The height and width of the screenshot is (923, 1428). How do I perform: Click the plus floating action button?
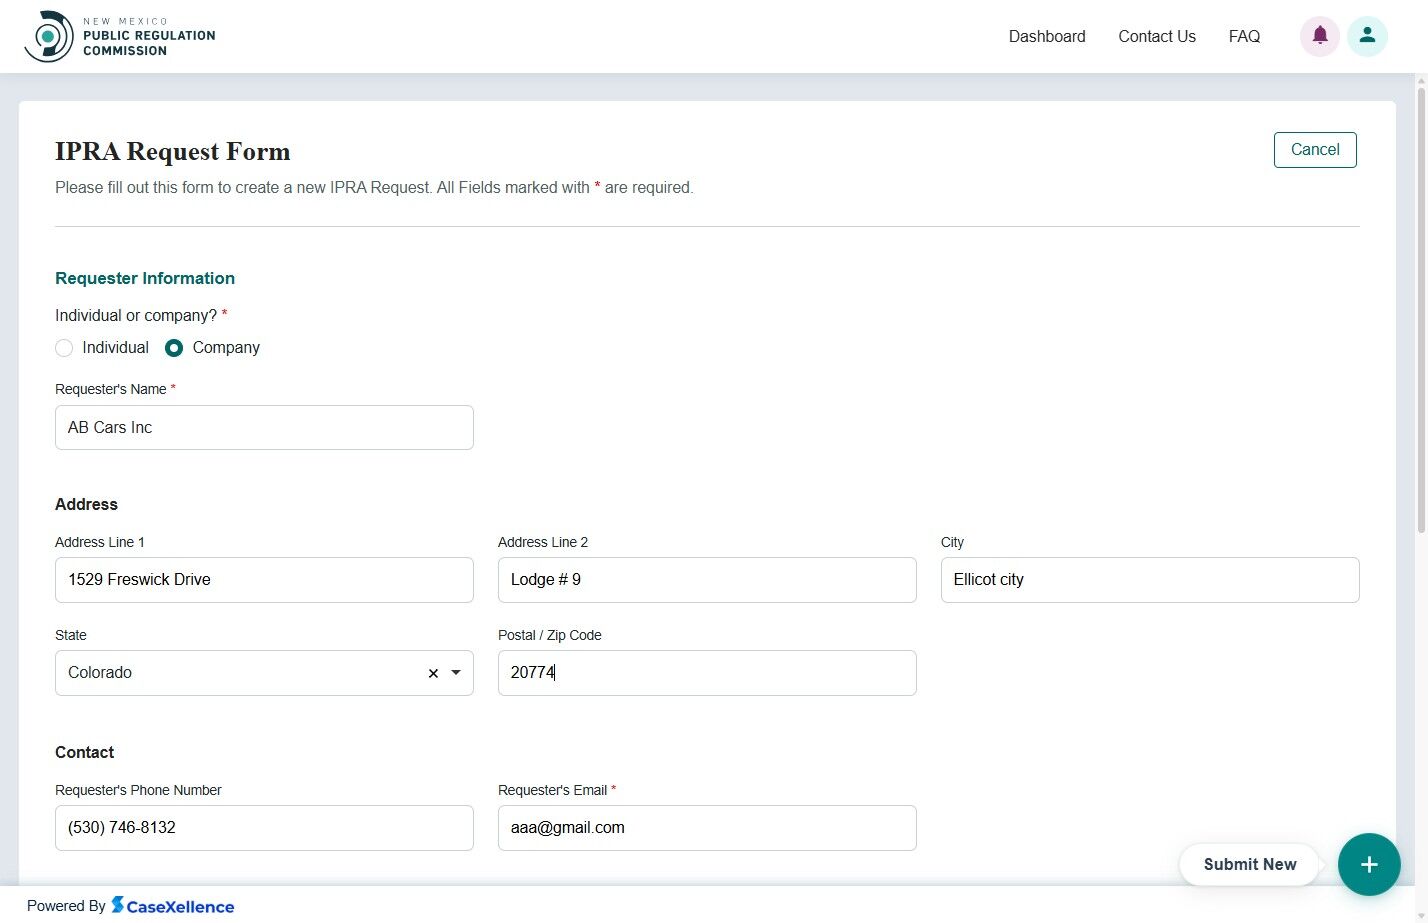[x=1369, y=864]
